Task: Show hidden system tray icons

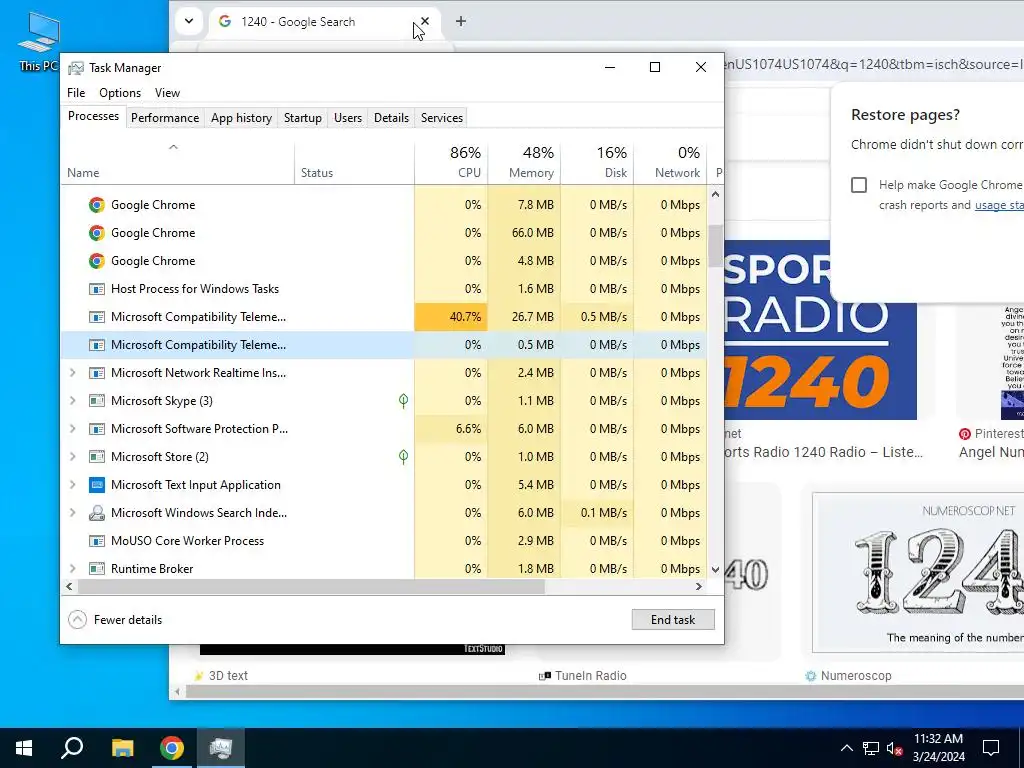Action: tap(846, 748)
